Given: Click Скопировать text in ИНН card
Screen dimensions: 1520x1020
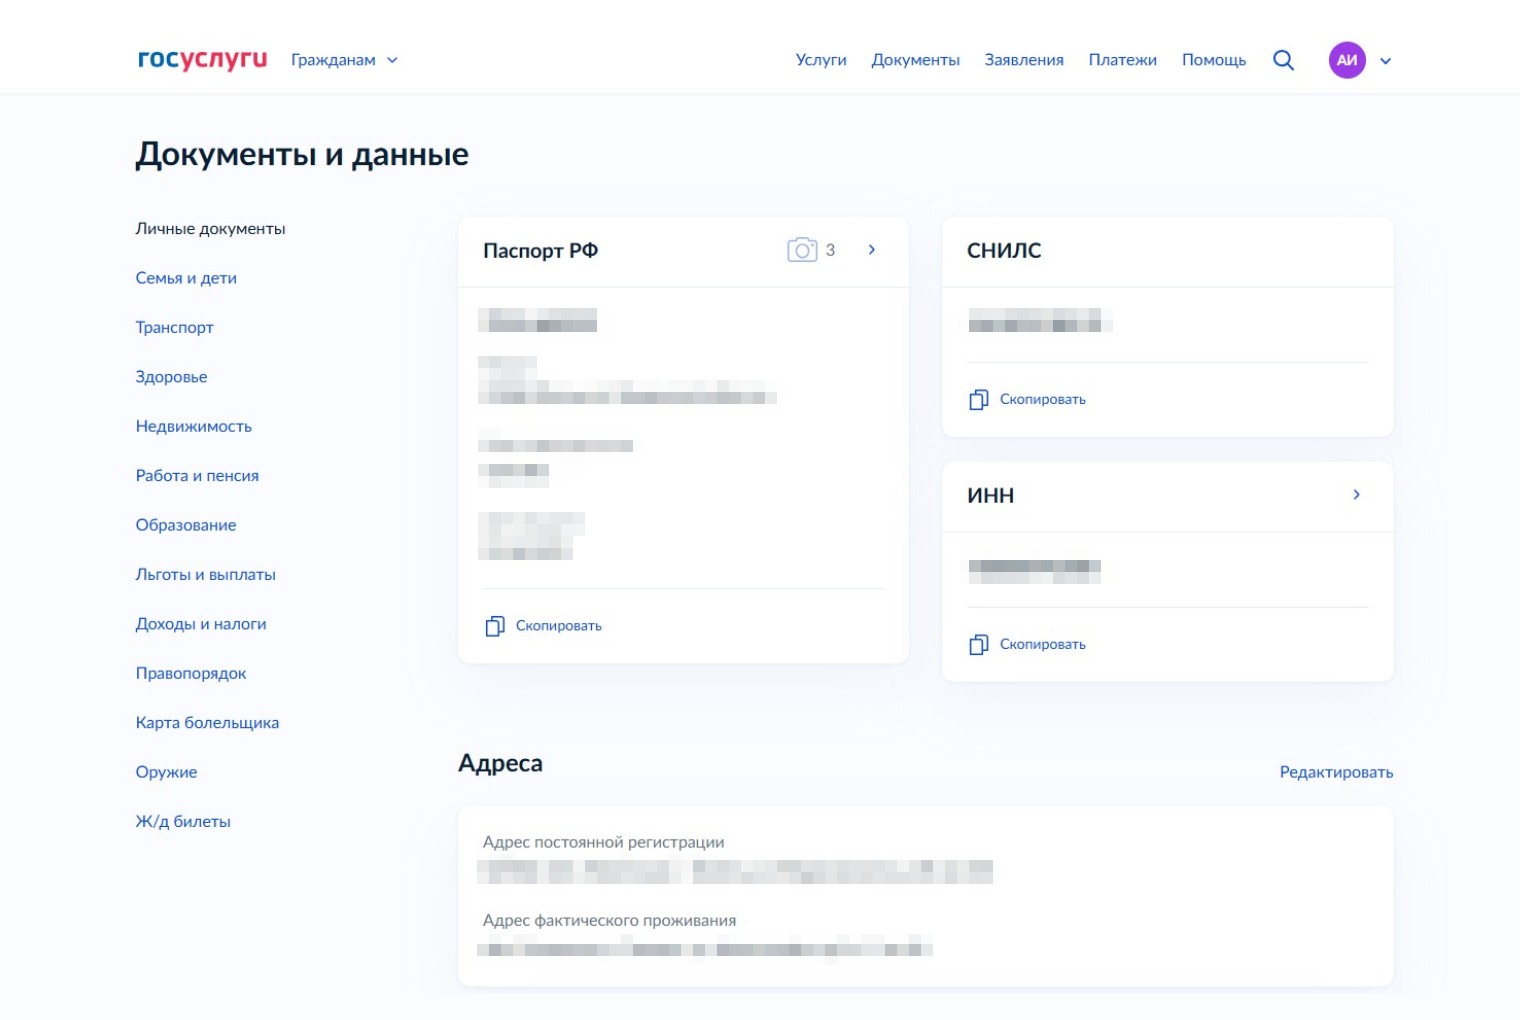Looking at the screenshot, I should [1043, 644].
